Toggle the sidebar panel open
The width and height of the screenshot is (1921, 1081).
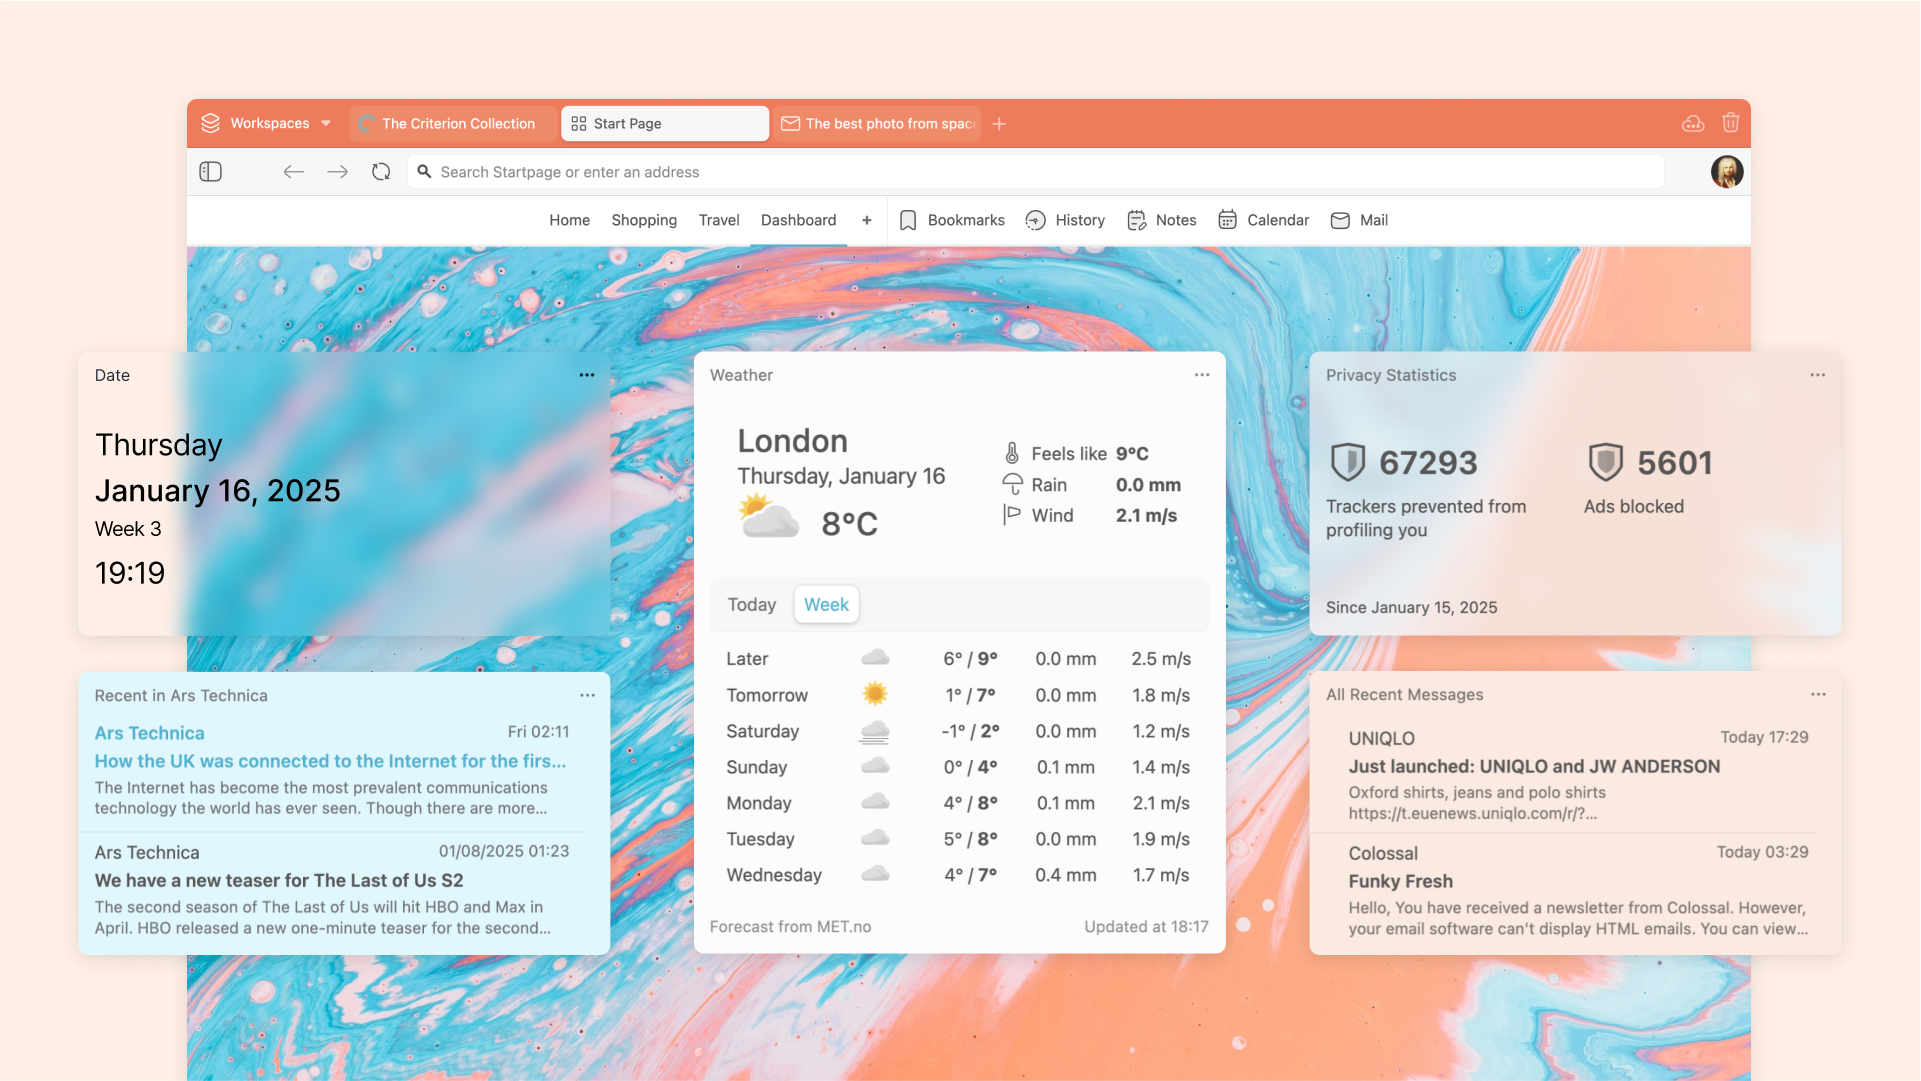(x=211, y=171)
